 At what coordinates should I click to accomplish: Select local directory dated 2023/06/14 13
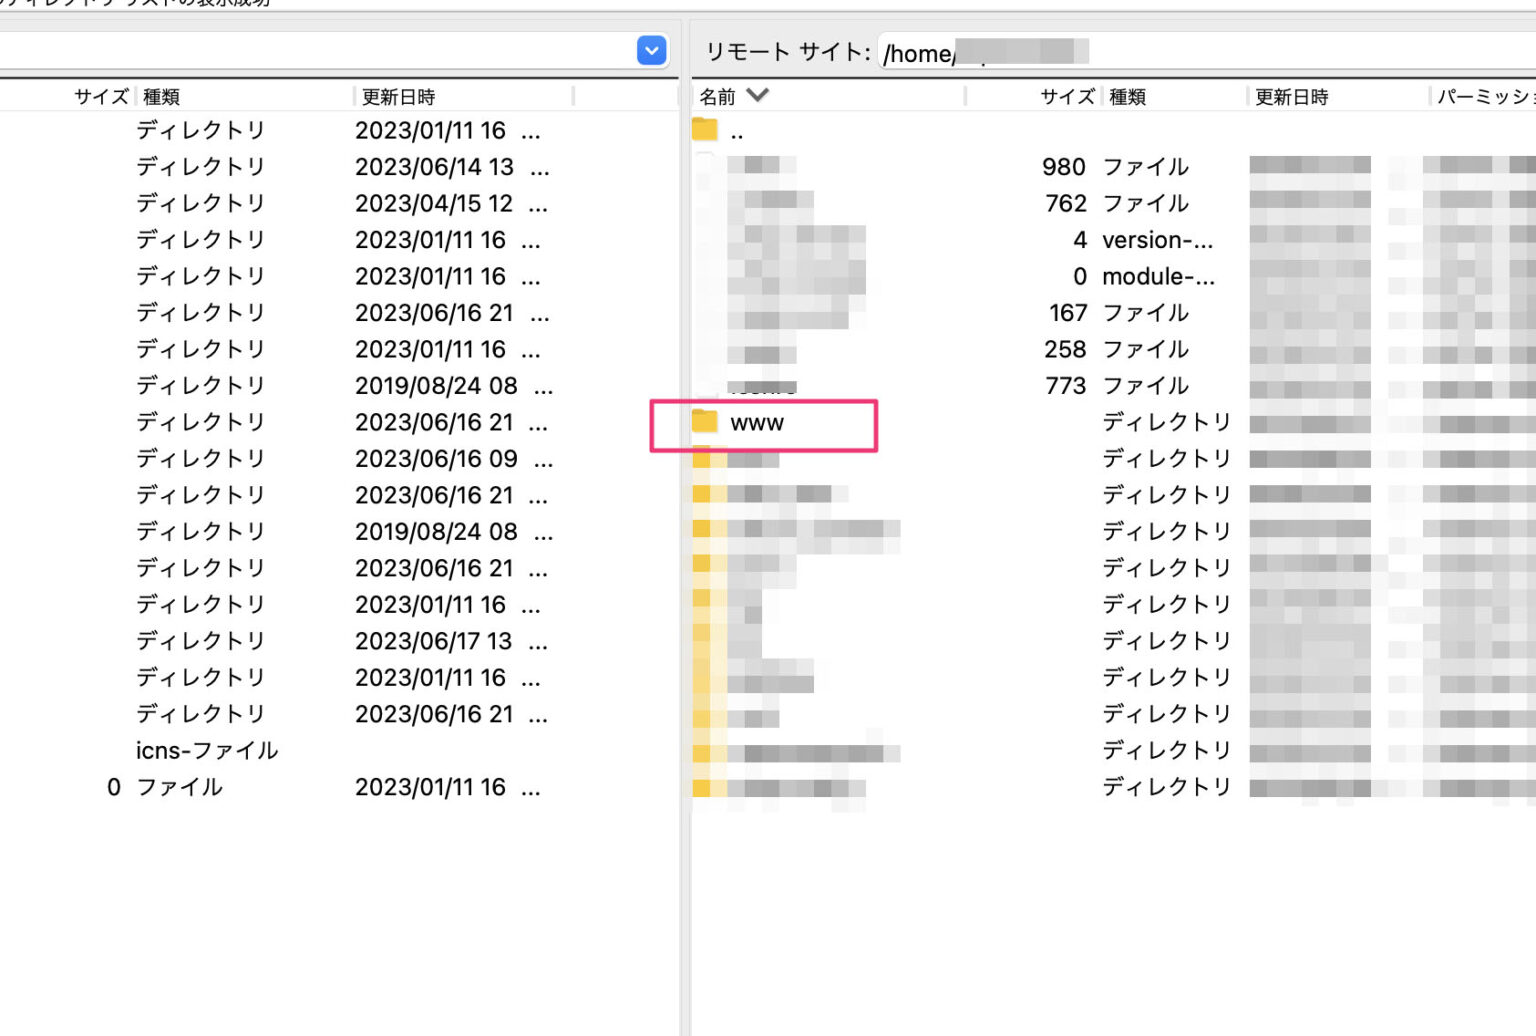click(434, 167)
